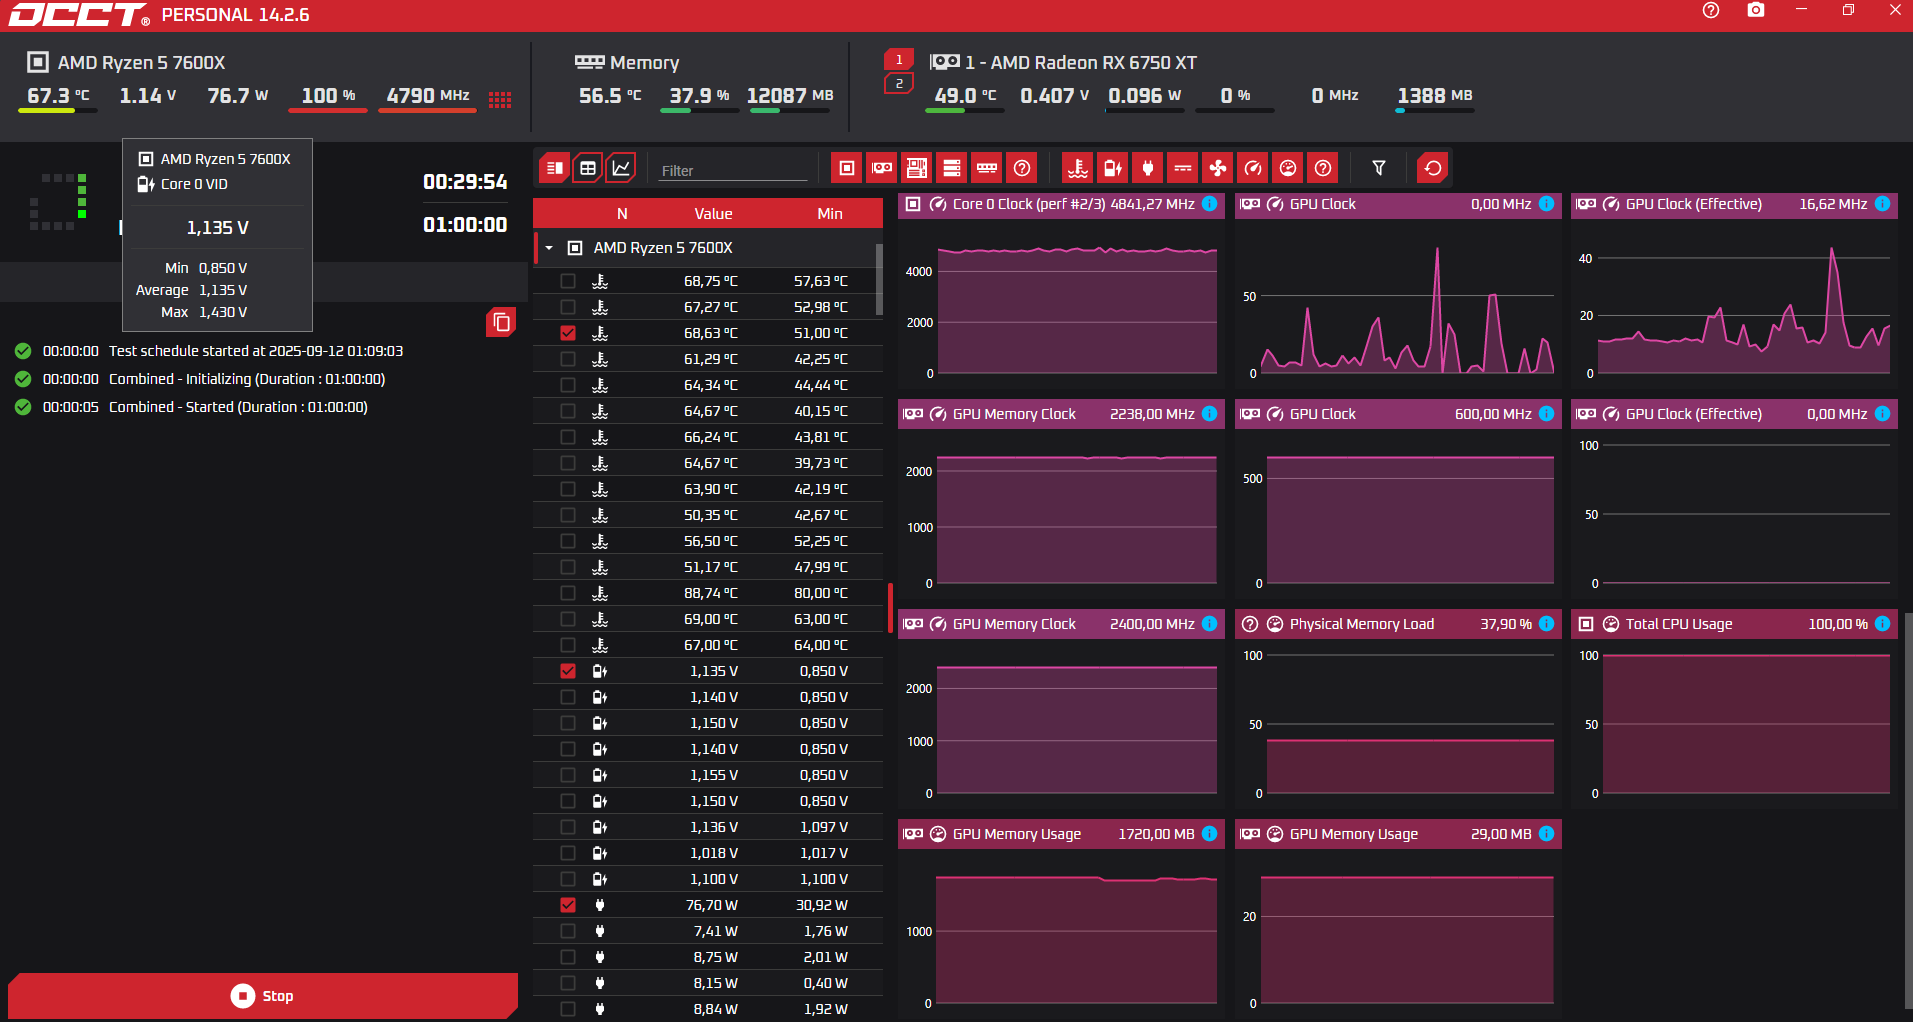This screenshot has width=1913, height=1022.
Task: Open info for Core 0 Clock graph
Action: tap(1210, 204)
